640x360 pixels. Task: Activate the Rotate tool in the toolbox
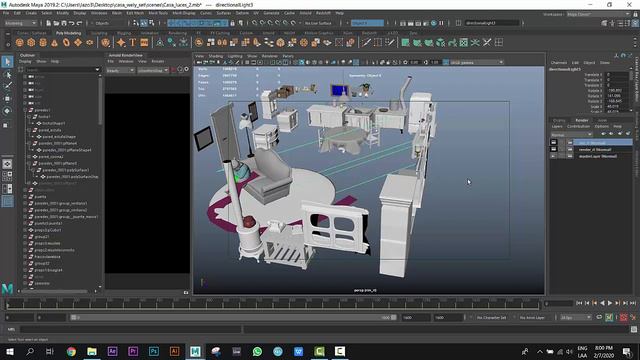click(7, 111)
